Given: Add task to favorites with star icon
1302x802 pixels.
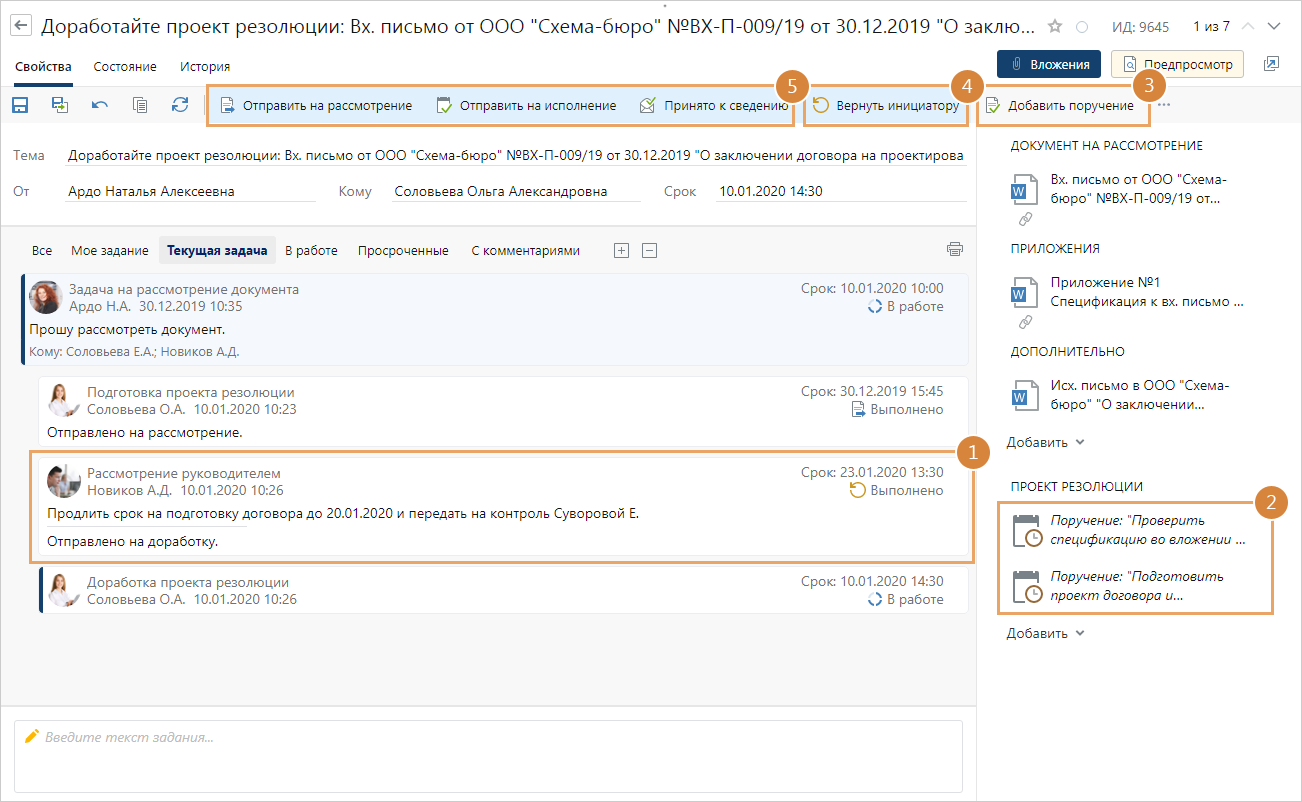Looking at the screenshot, I should point(1055,26).
